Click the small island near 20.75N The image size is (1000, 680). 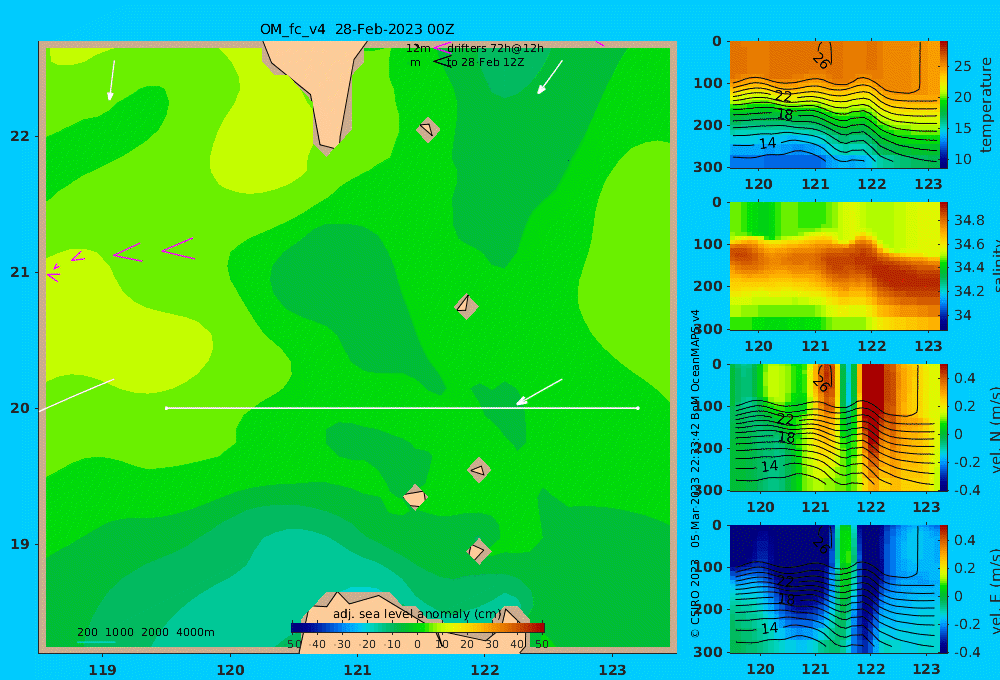[x=466, y=306]
